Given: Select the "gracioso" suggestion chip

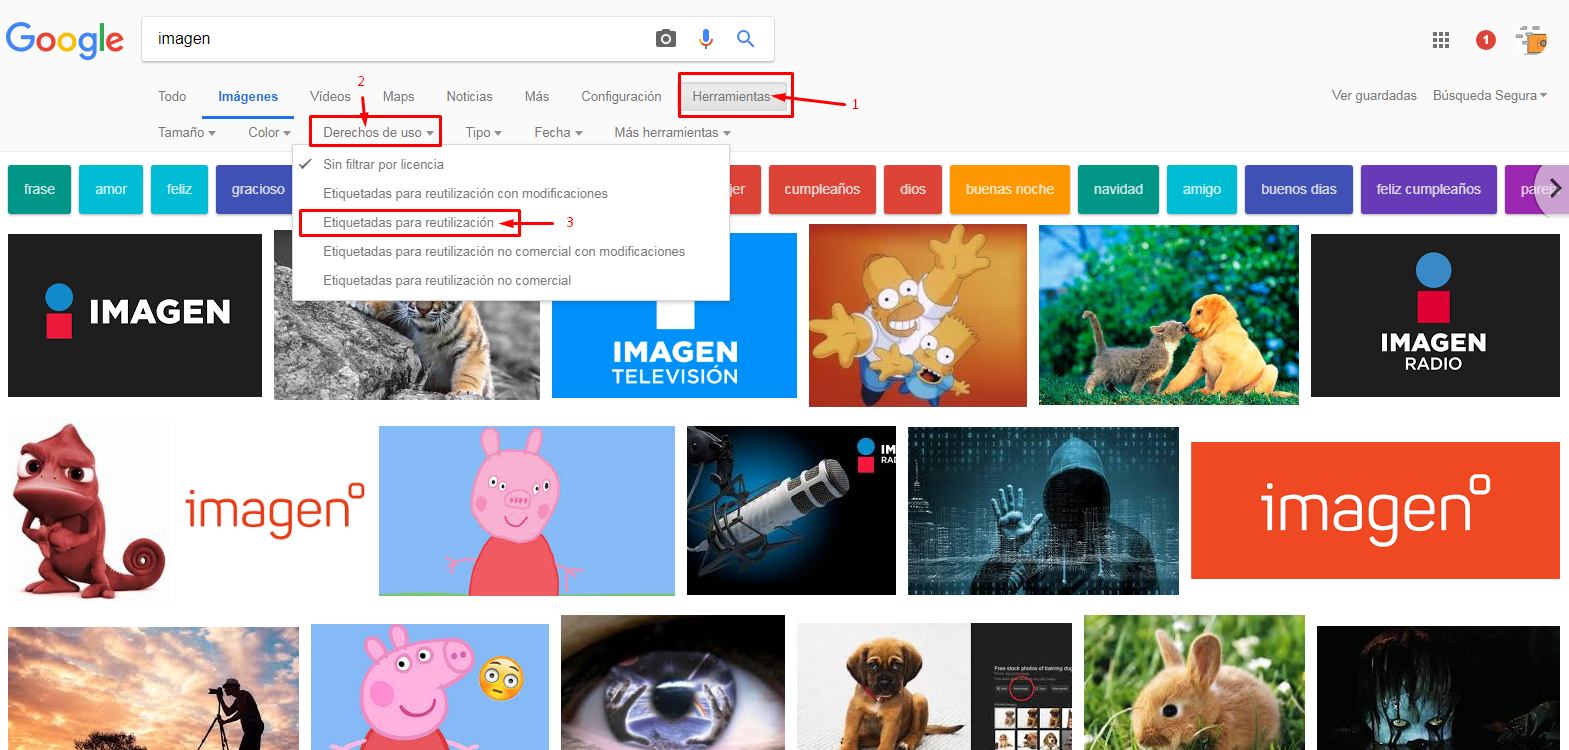Looking at the screenshot, I should click(x=254, y=189).
